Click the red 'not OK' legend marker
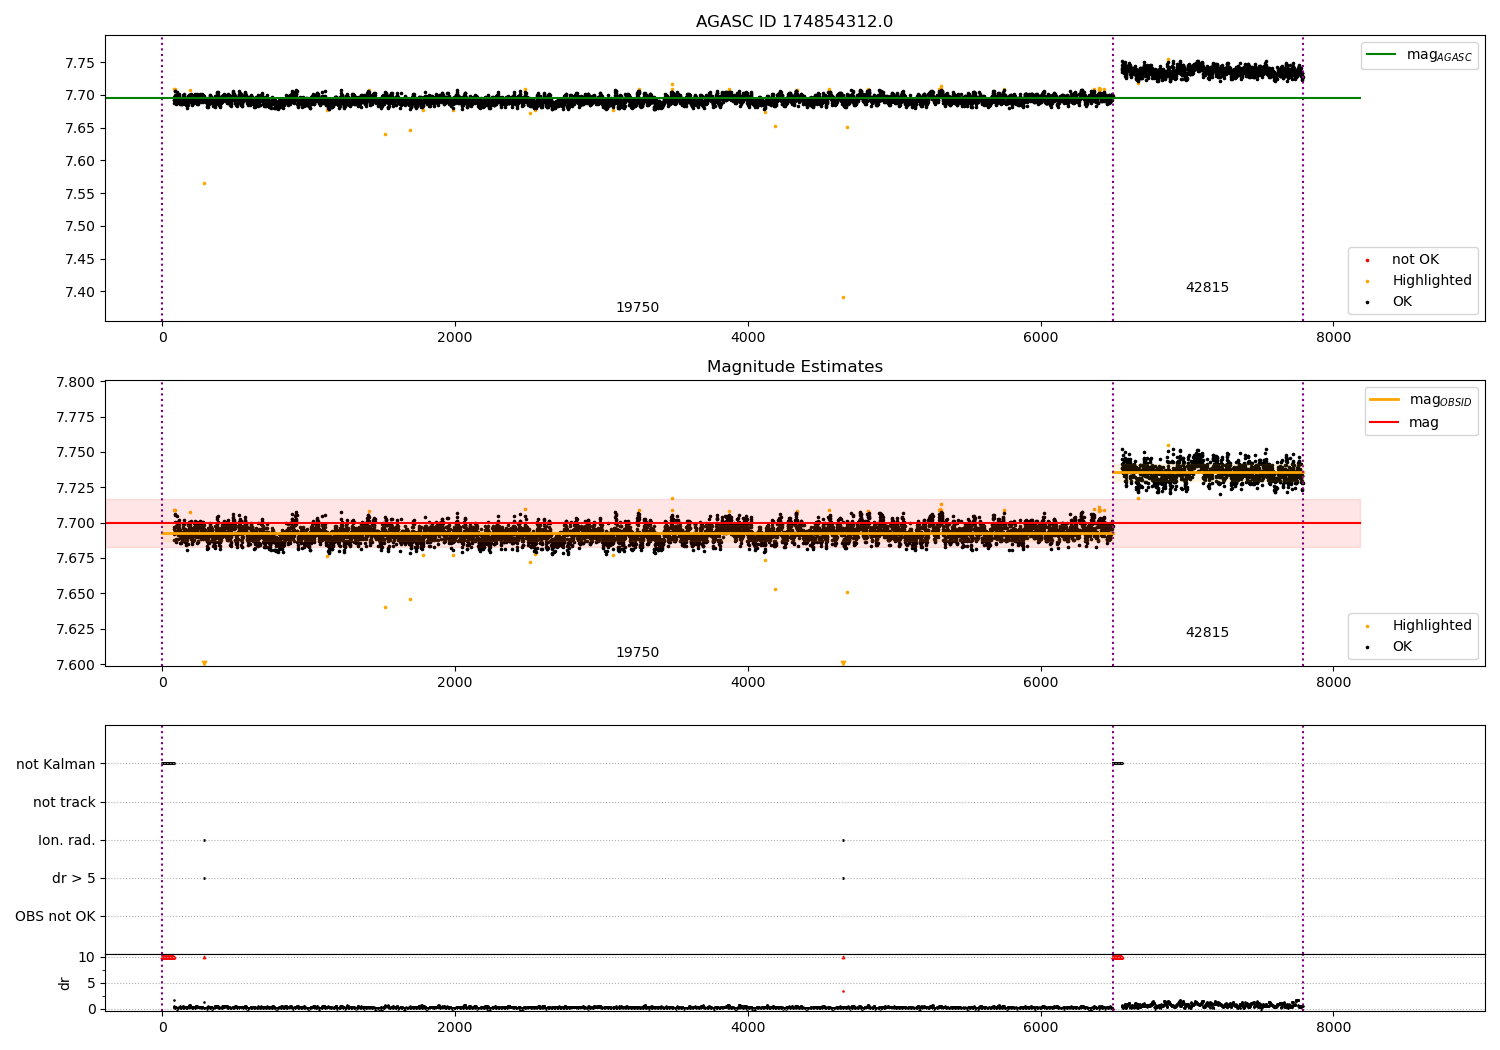Screen dimensions: 1500x1050 click(1367, 260)
